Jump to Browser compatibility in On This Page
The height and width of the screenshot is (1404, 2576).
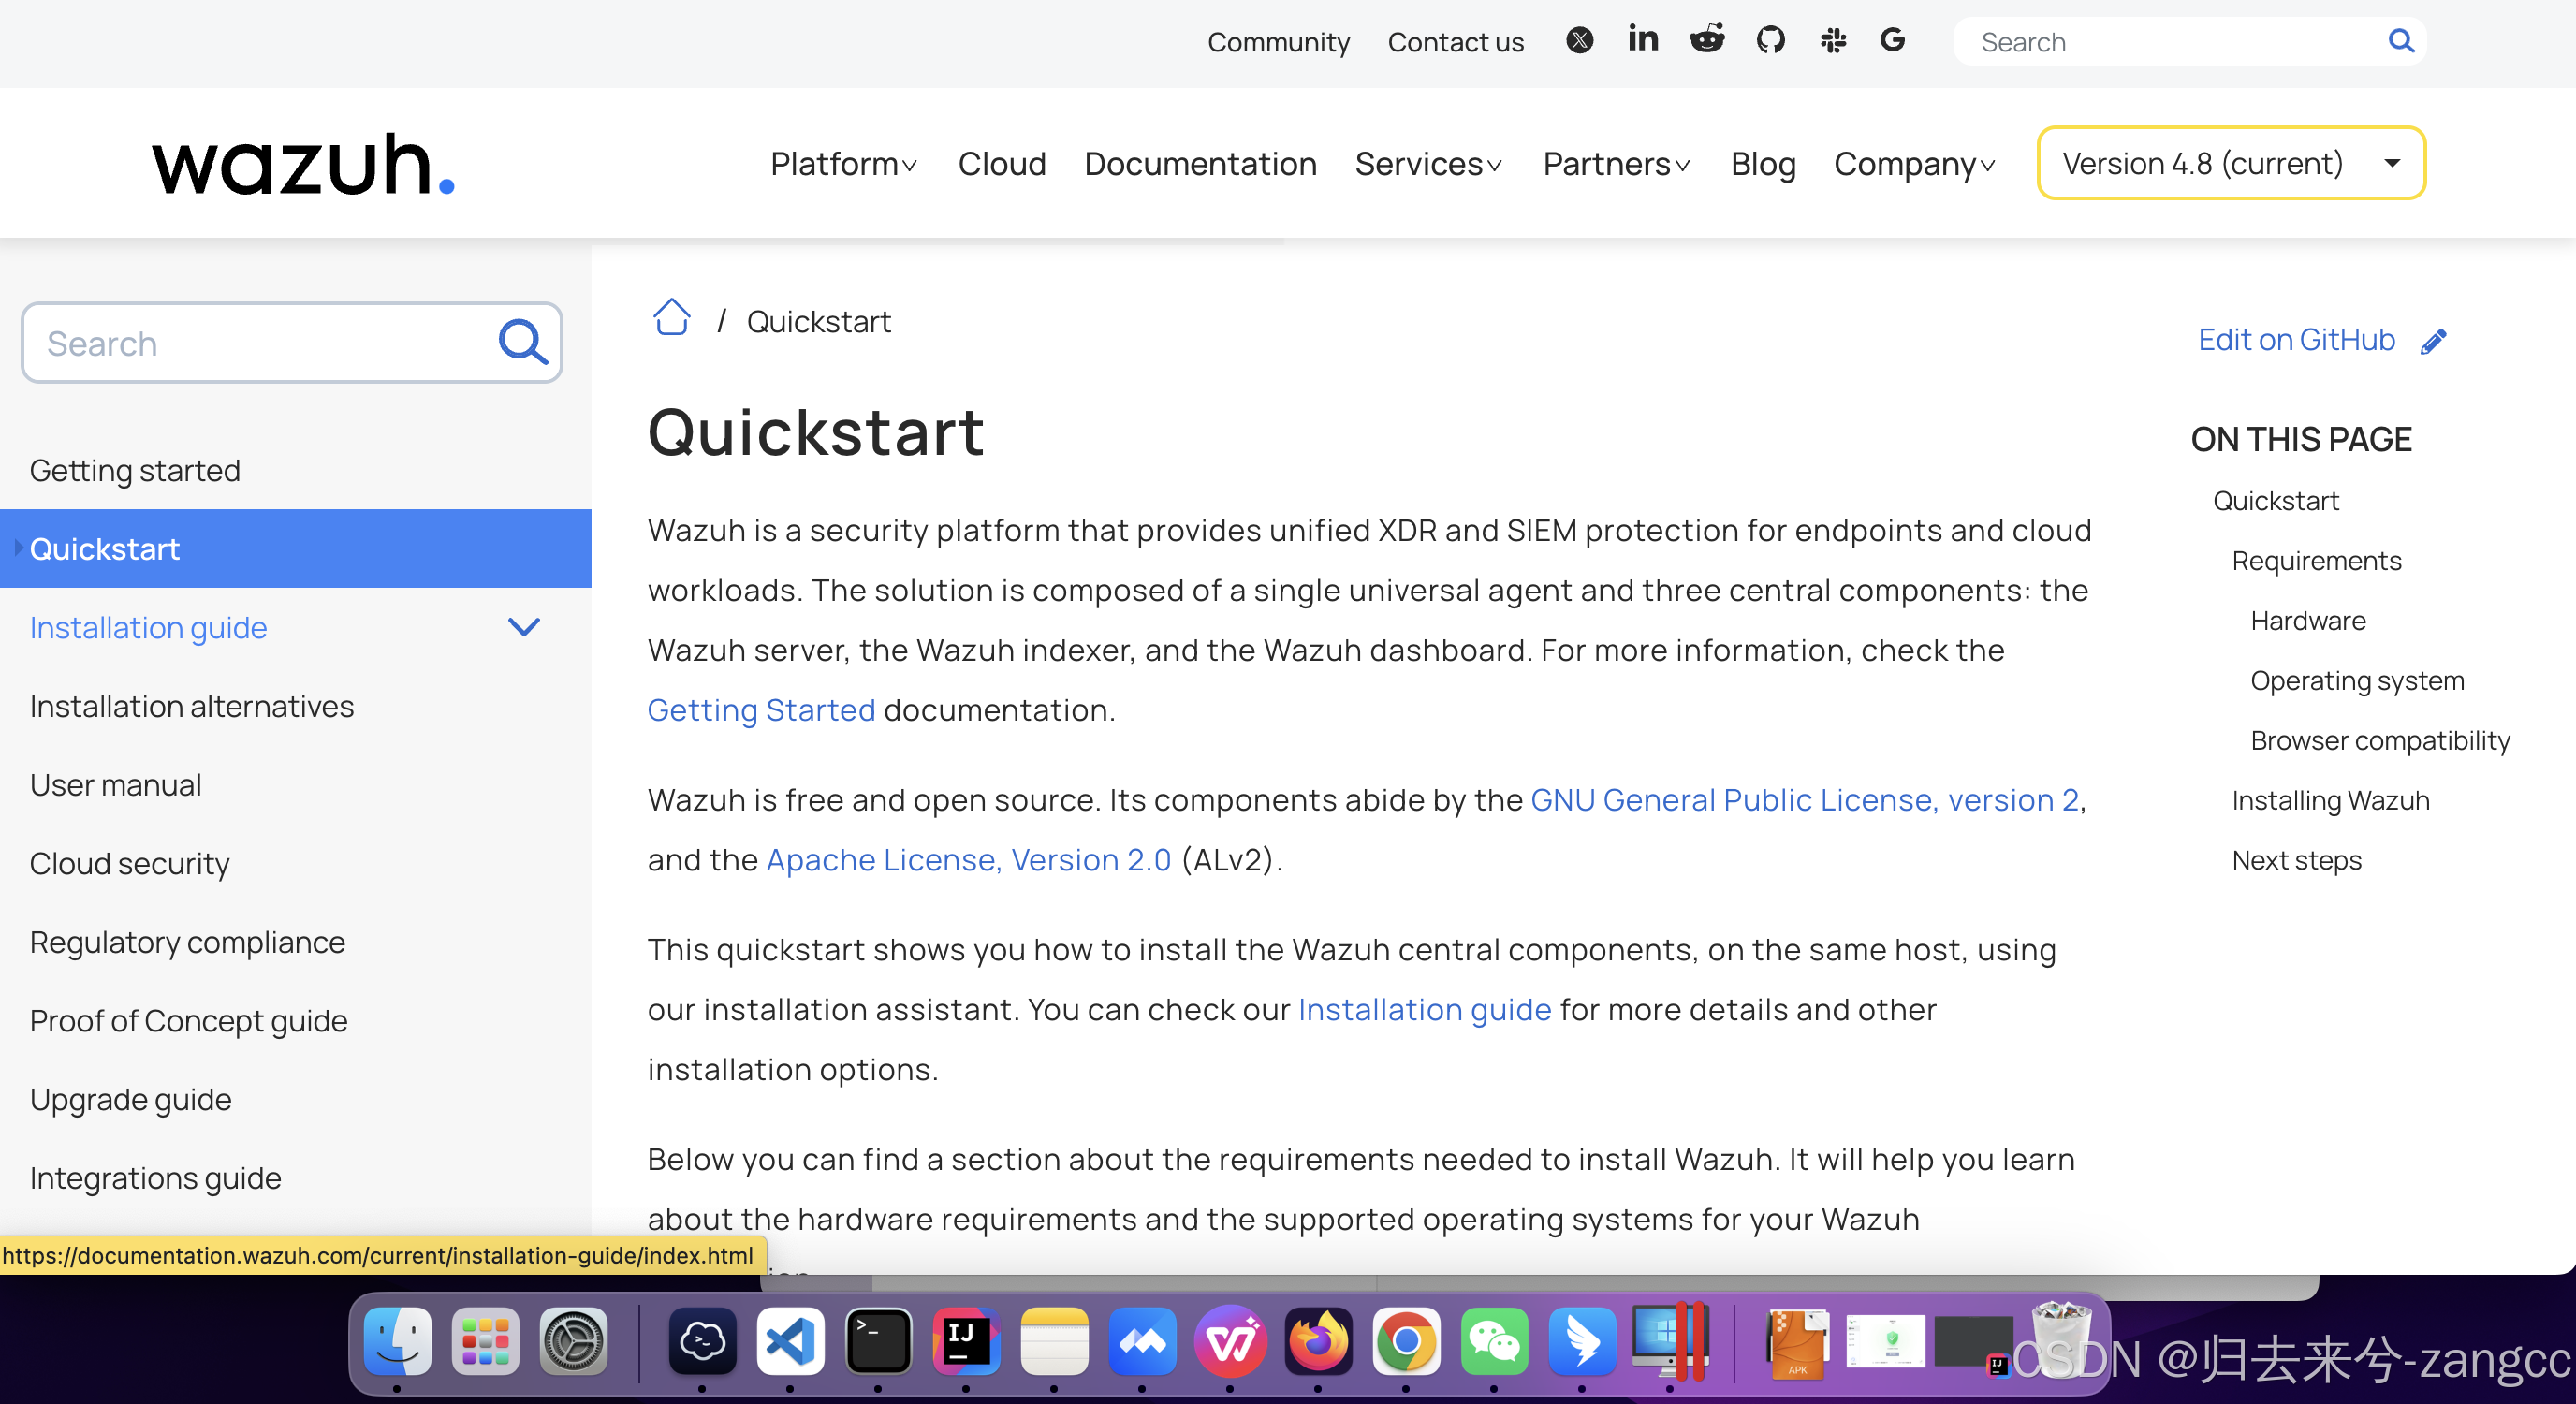pos(2380,741)
